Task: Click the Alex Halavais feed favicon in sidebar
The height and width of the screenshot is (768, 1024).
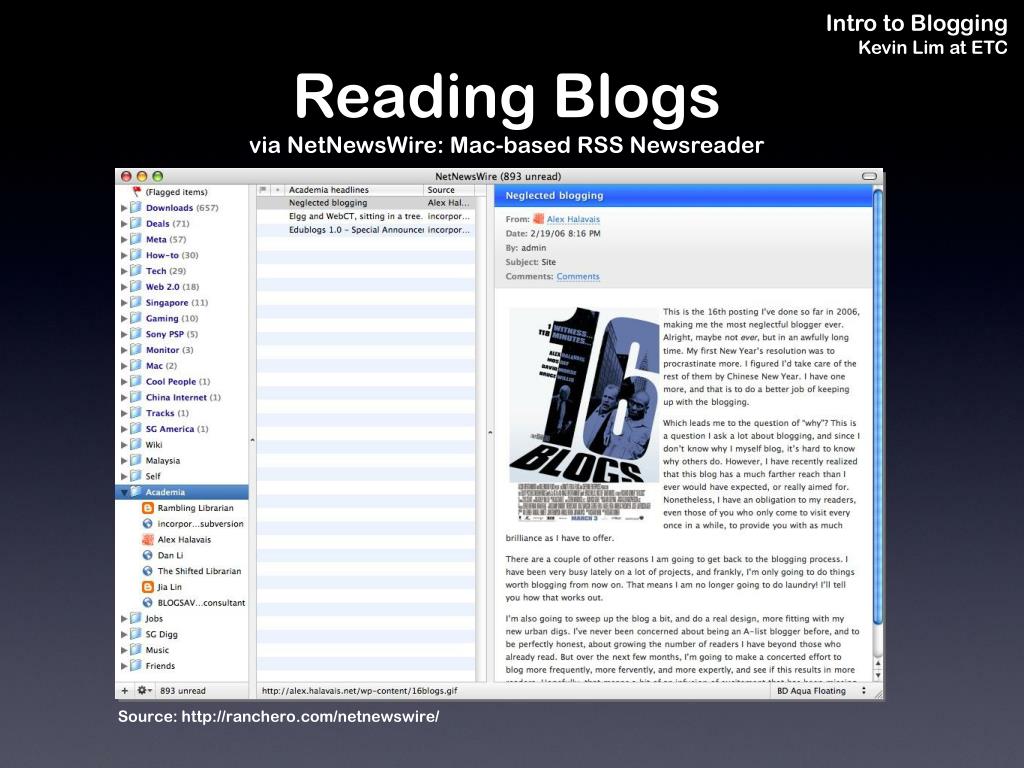Action: [148, 539]
